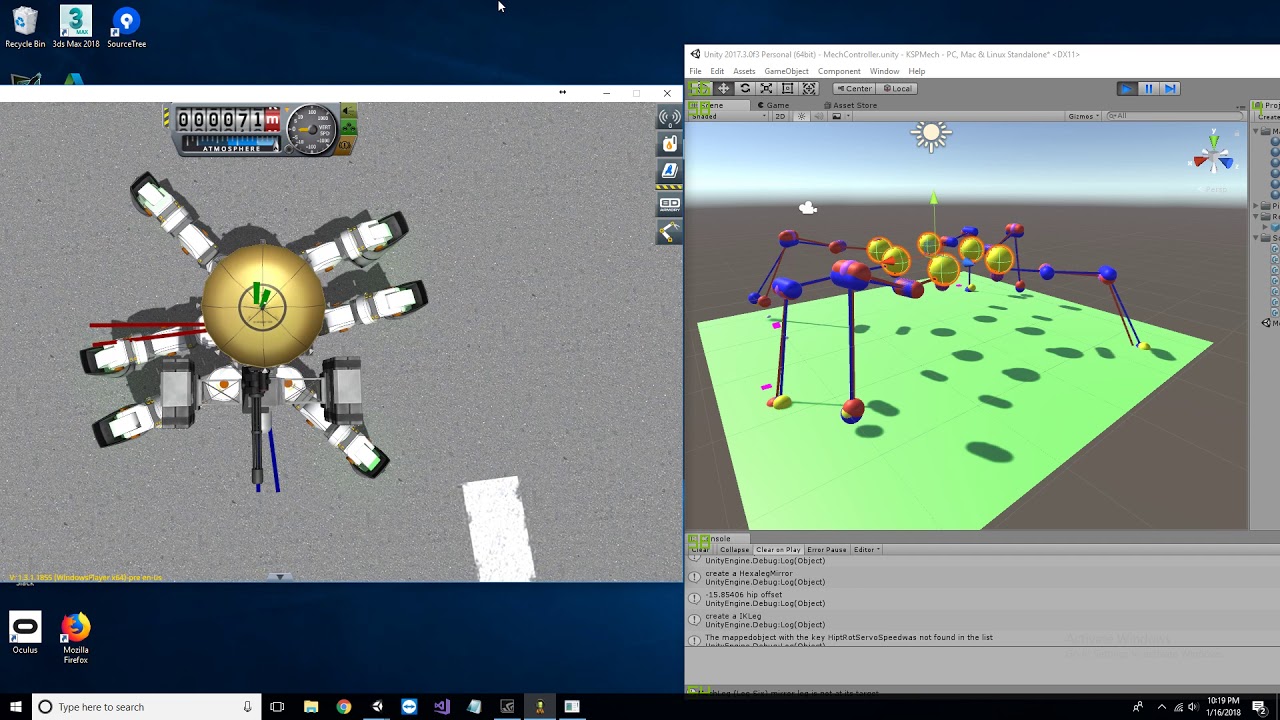
Task: Click the KSP robotic arm icon
Action: tap(669, 231)
